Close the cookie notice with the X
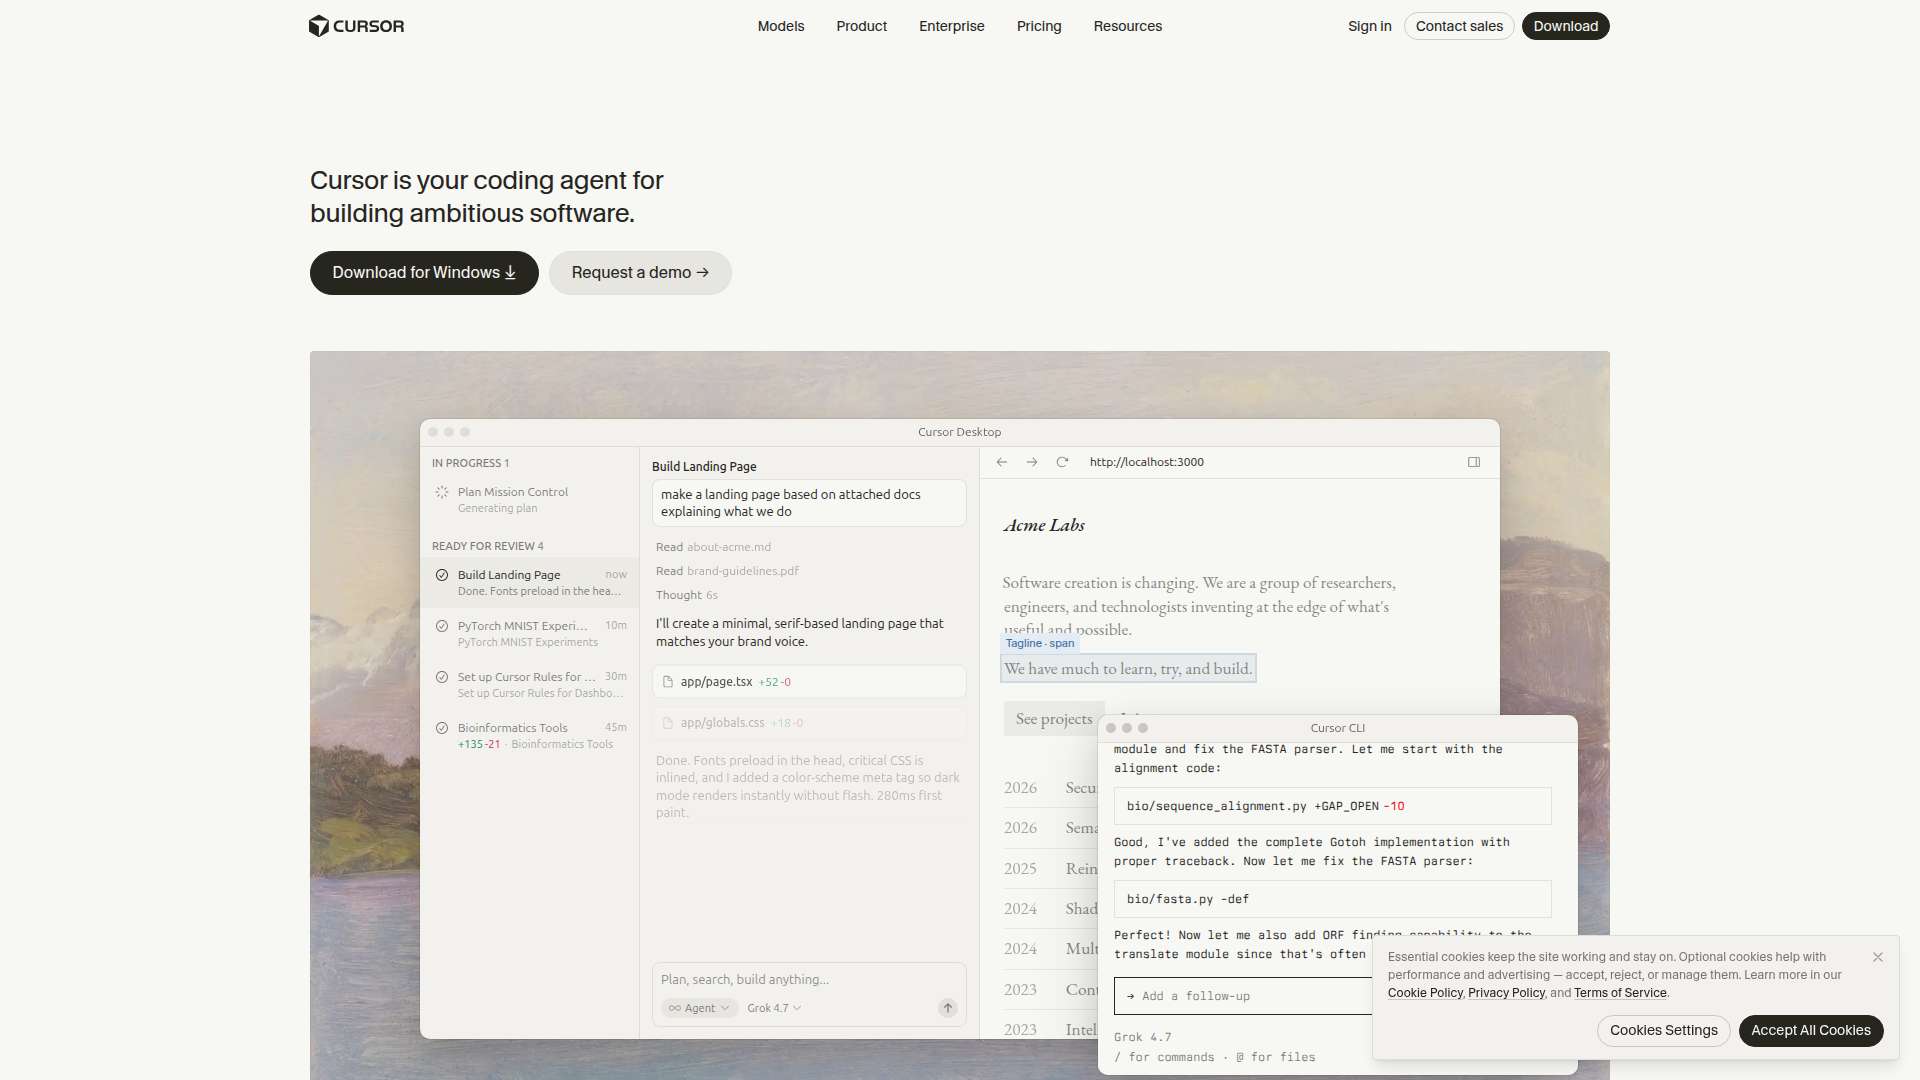Image resolution: width=1920 pixels, height=1080 pixels. [x=1878, y=957]
